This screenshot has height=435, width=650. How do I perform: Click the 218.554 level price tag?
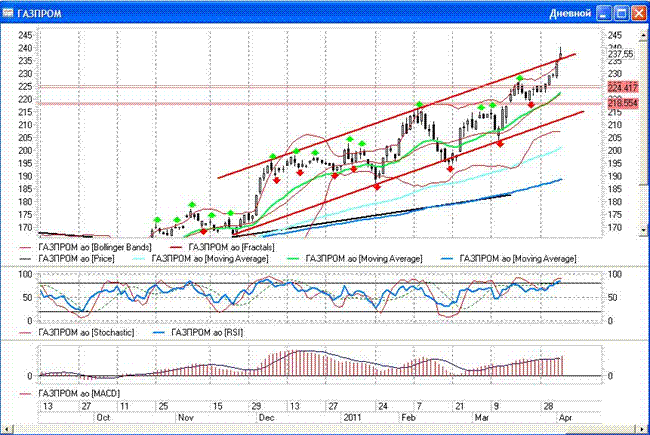623,103
